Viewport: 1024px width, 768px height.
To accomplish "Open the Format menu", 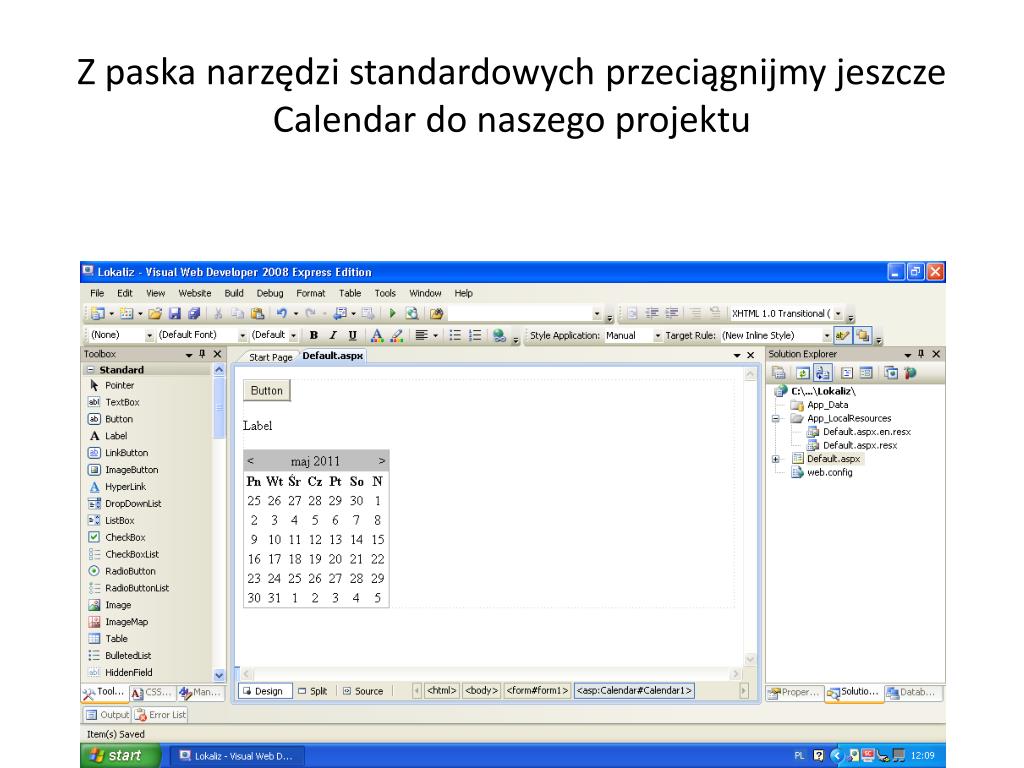I will 310,293.
